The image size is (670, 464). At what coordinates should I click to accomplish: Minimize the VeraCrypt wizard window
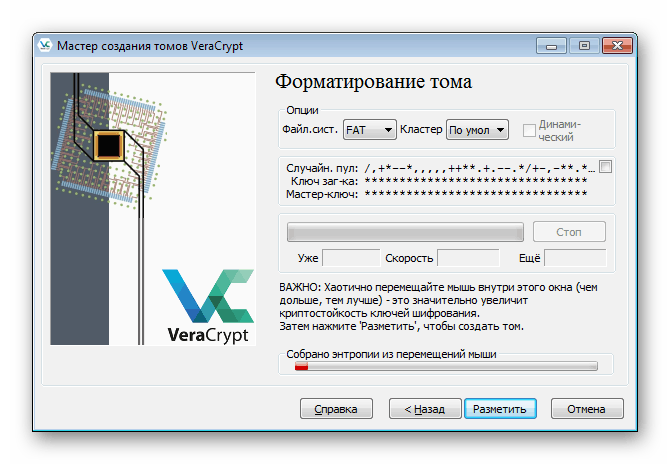click(x=551, y=45)
